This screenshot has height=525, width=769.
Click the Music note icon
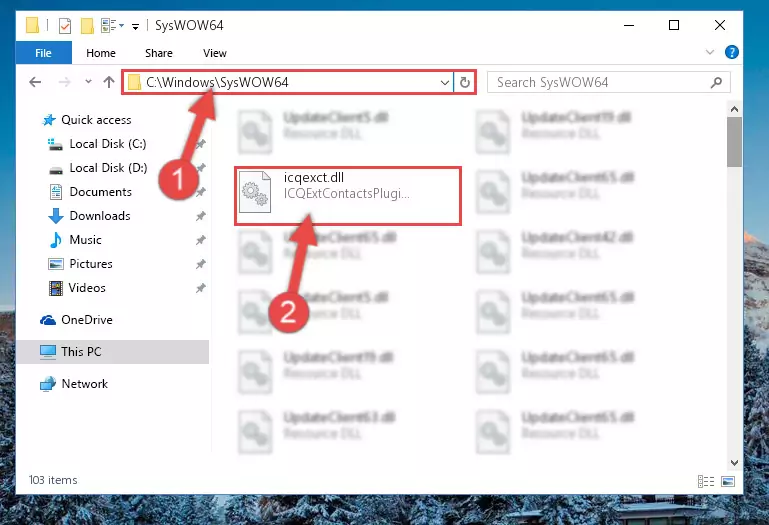pos(56,240)
